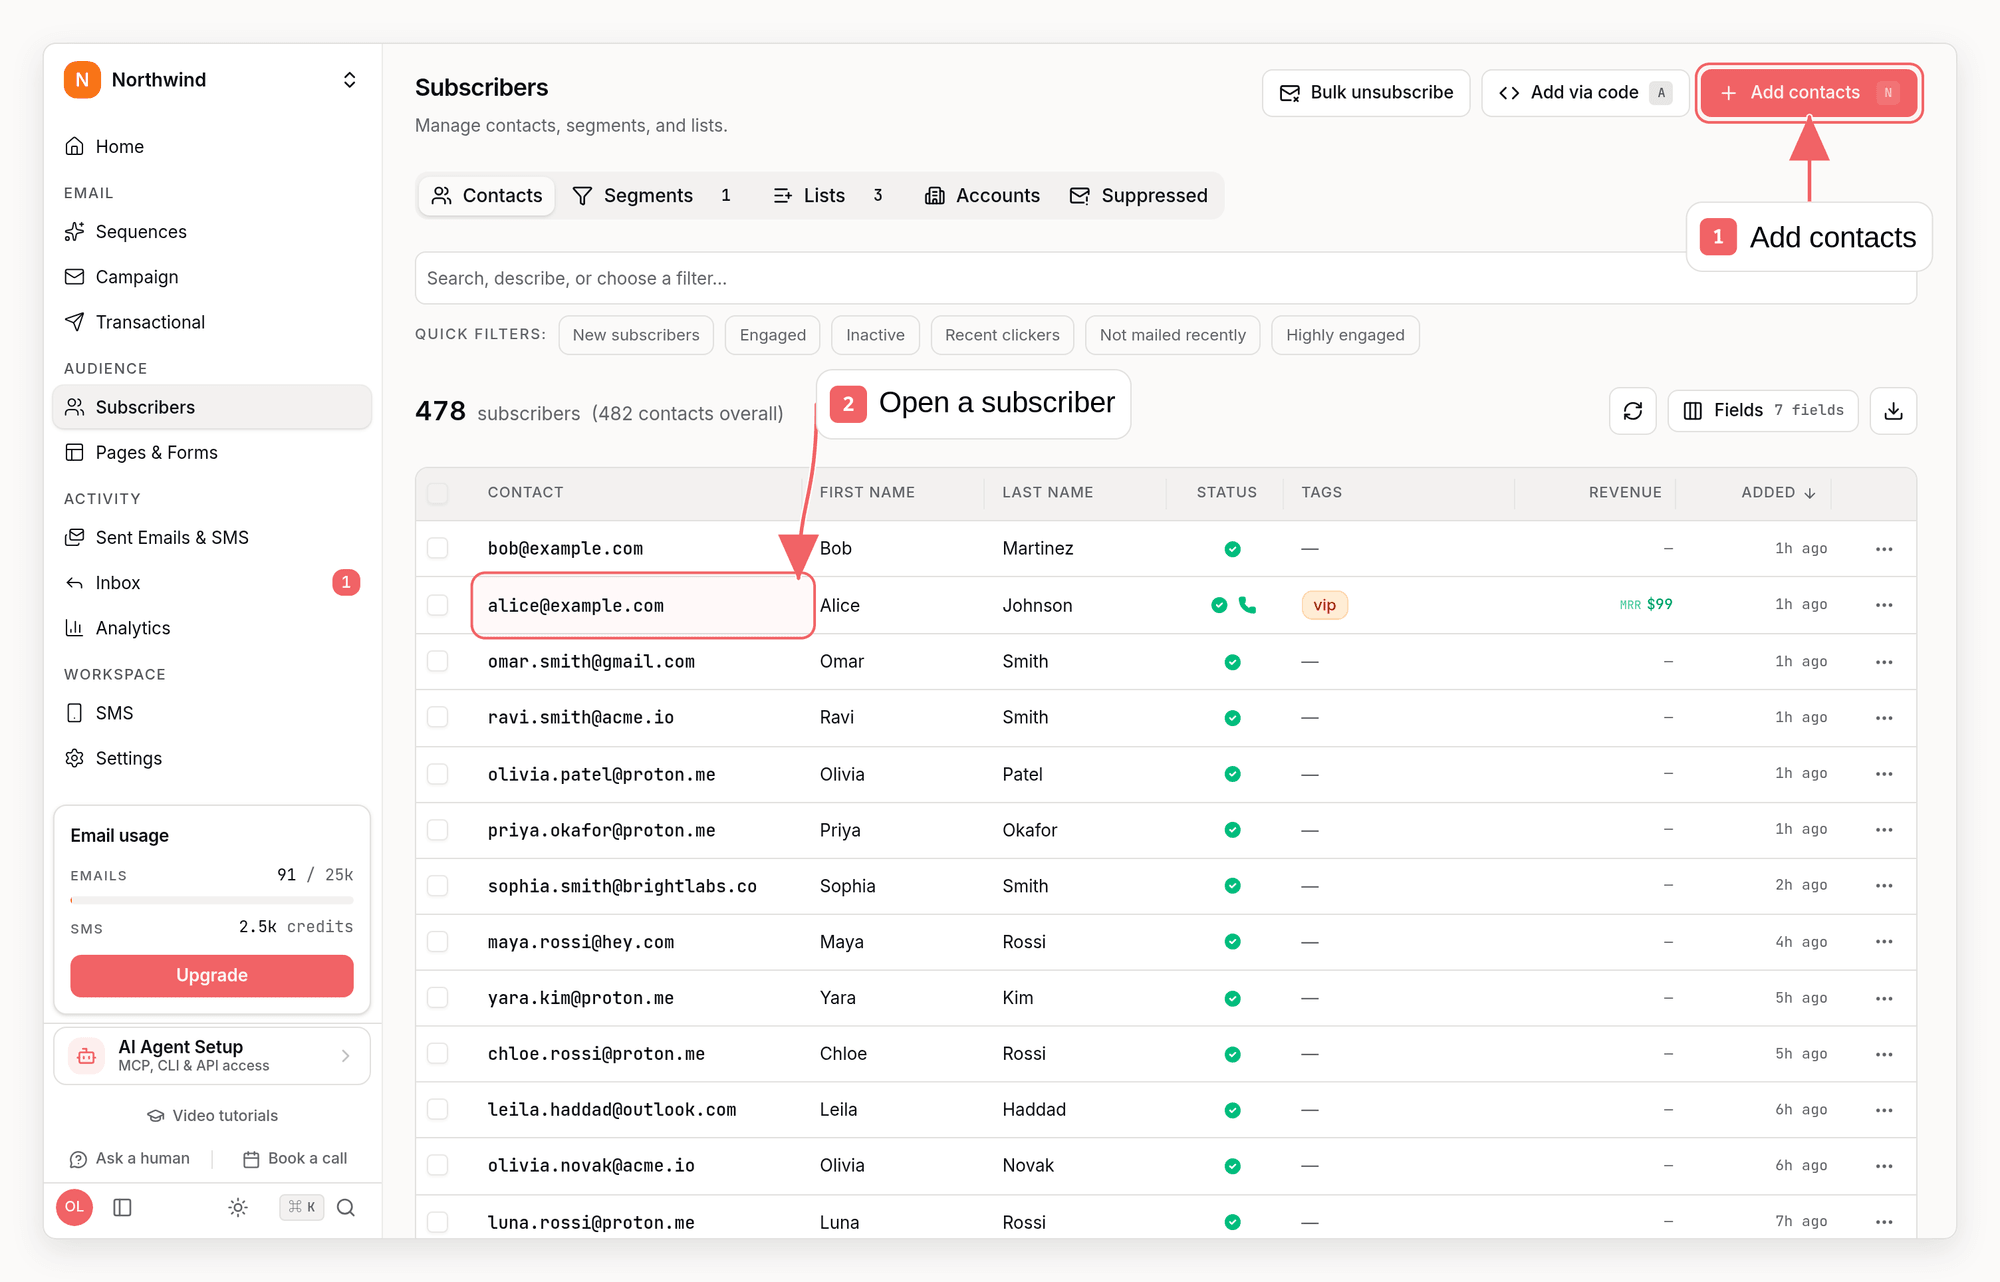The width and height of the screenshot is (2000, 1282).
Task: Click the subscriber search filter field
Action: tap(1165, 278)
